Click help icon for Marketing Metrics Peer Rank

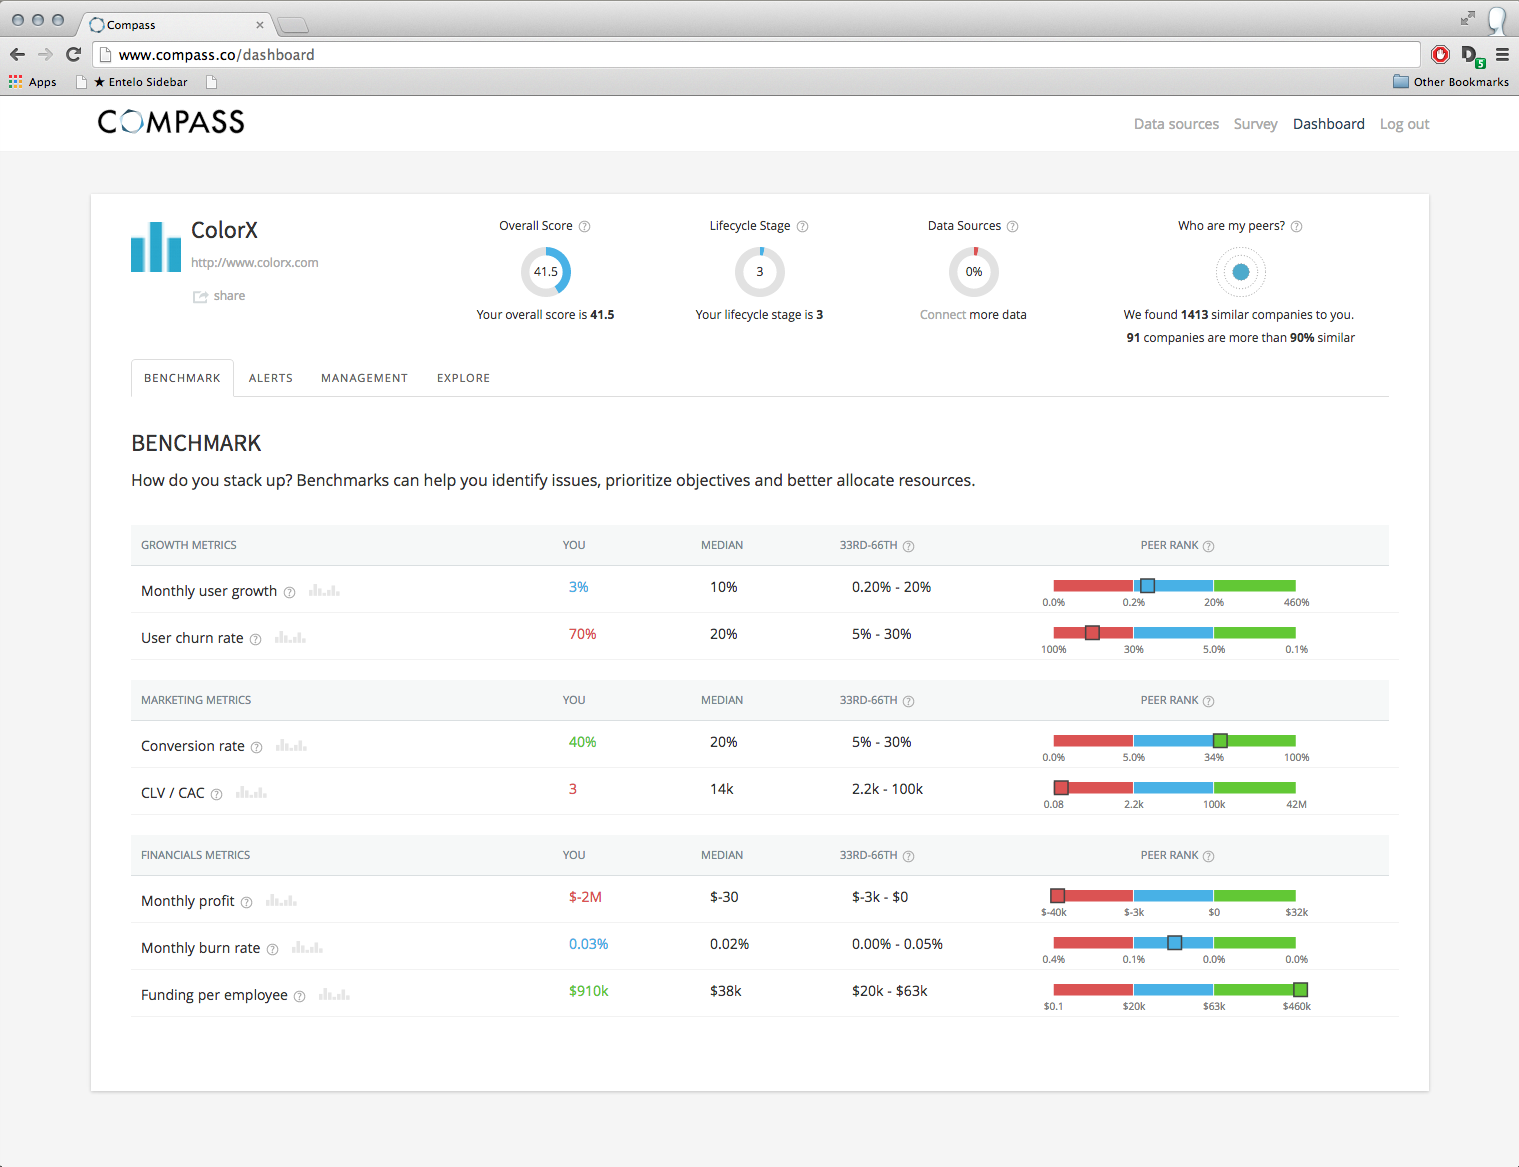(1209, 701)
